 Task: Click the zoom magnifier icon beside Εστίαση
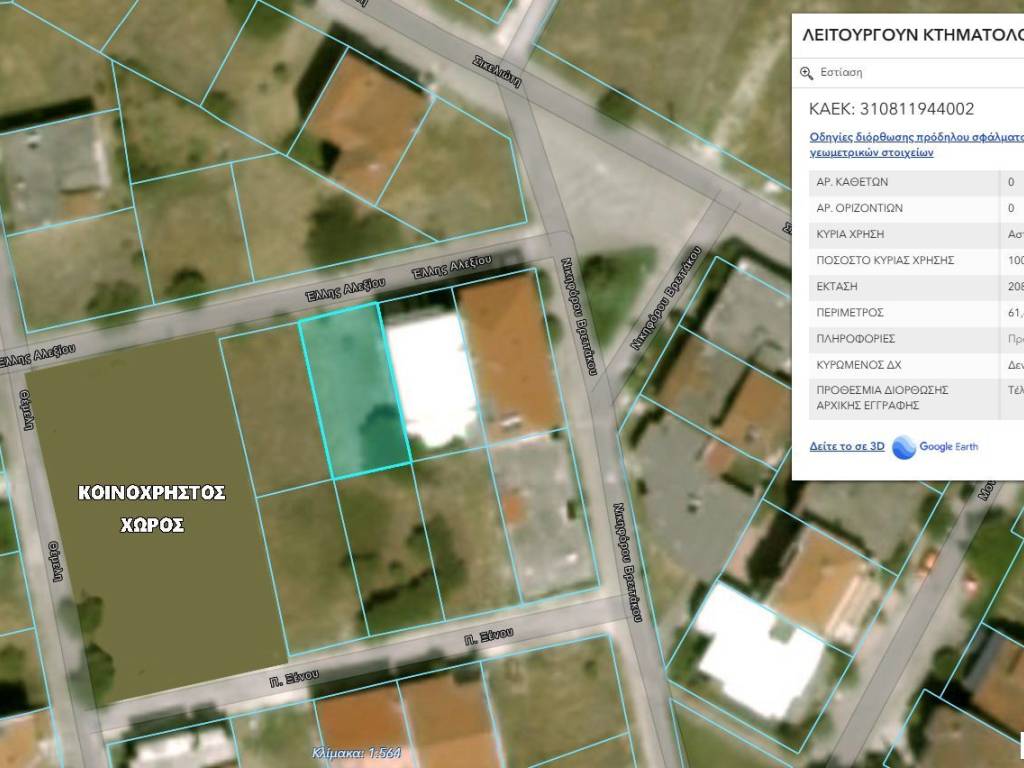(x=807, y=73)
